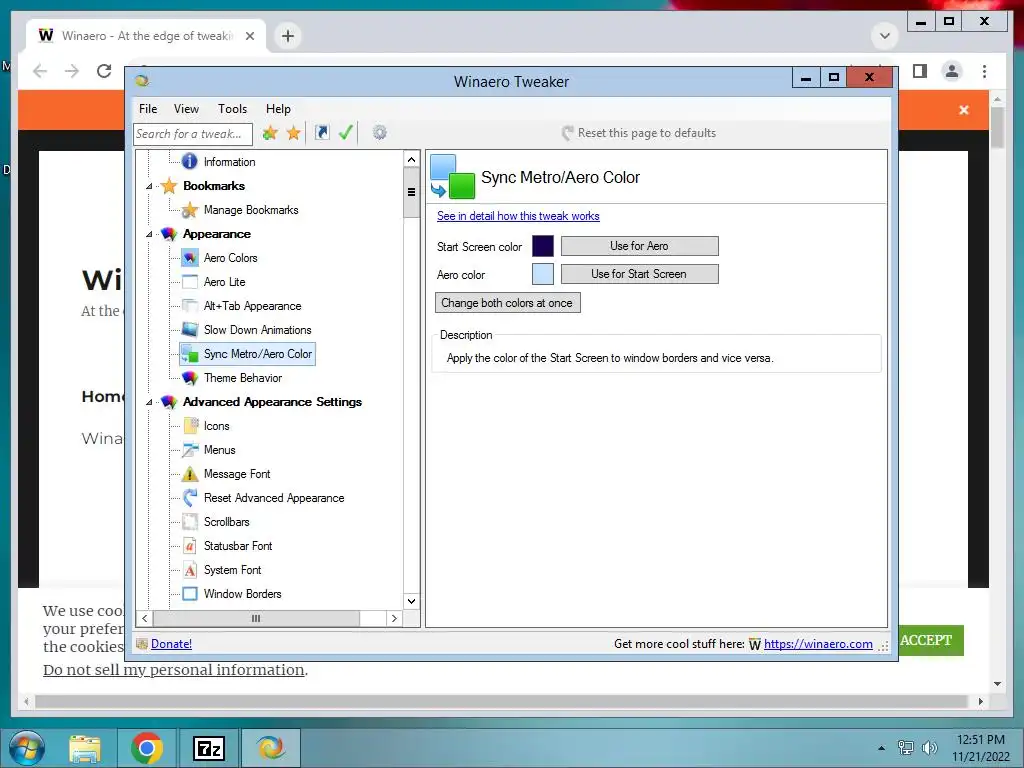Click the Chrome icon in the taskbar

point(146,748)
